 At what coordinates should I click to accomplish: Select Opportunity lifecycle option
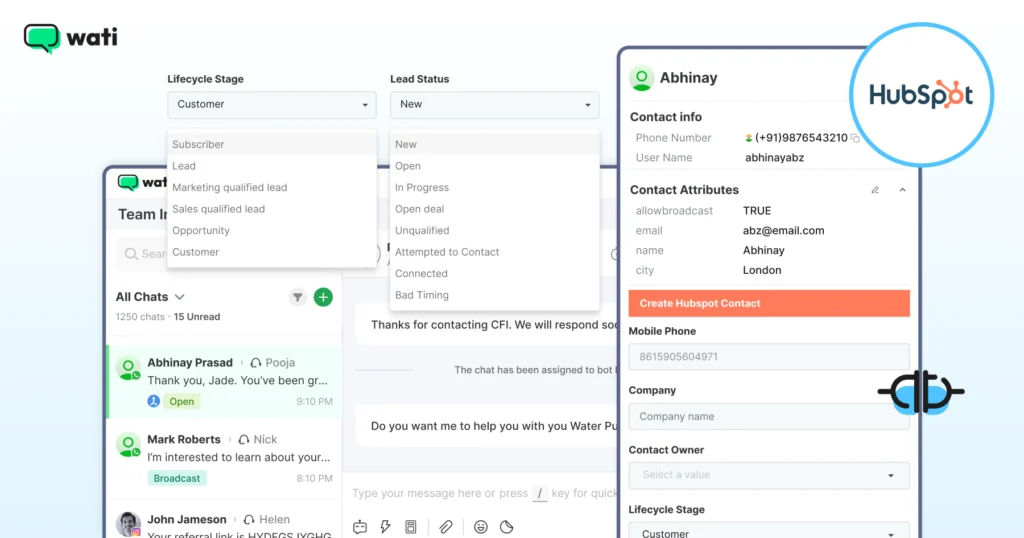(272, 230)
